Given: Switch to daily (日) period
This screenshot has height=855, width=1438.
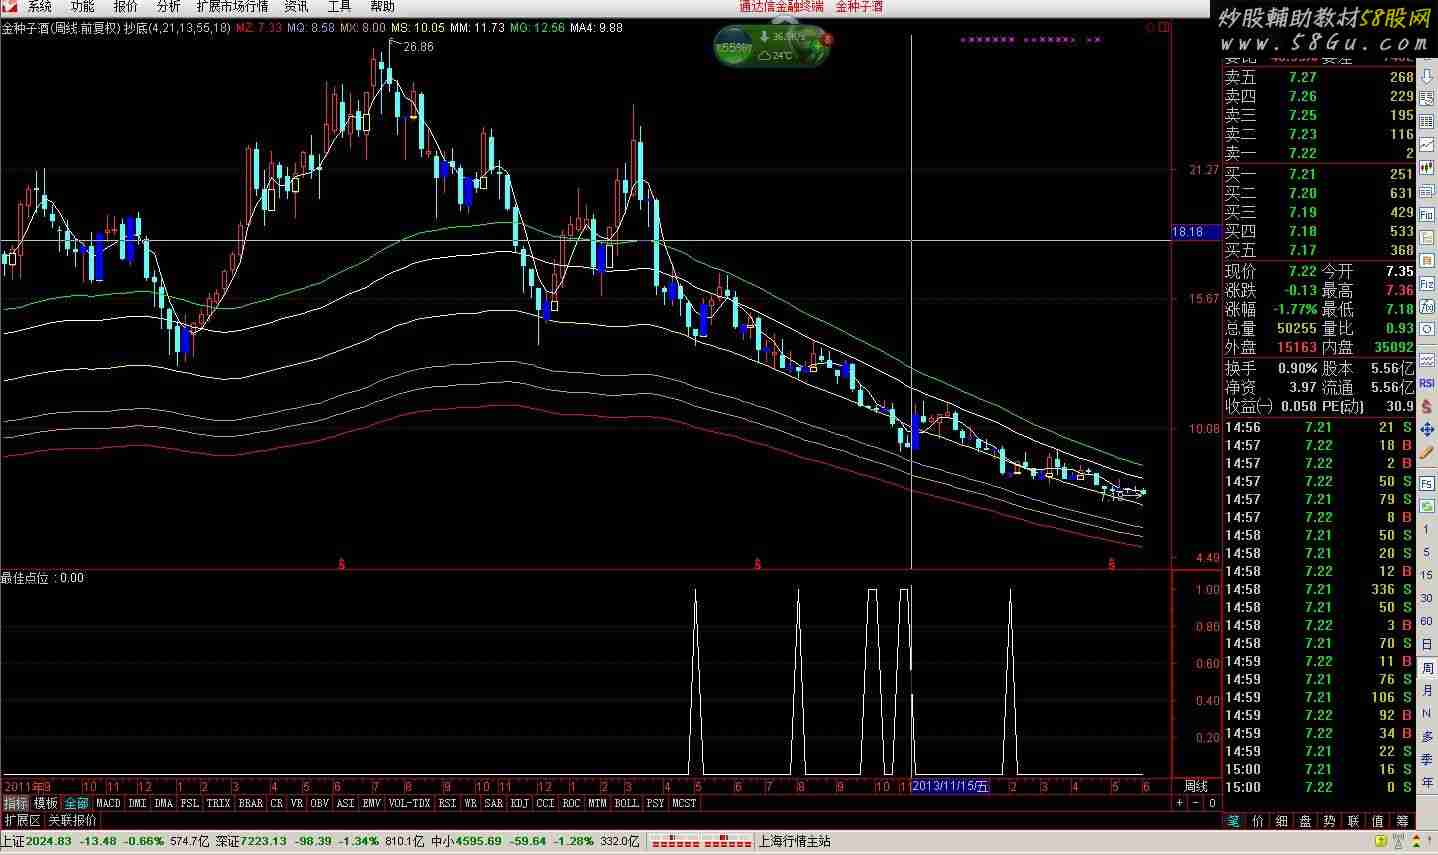Looking at the screenshot, I should click(x=1427, y=644).
